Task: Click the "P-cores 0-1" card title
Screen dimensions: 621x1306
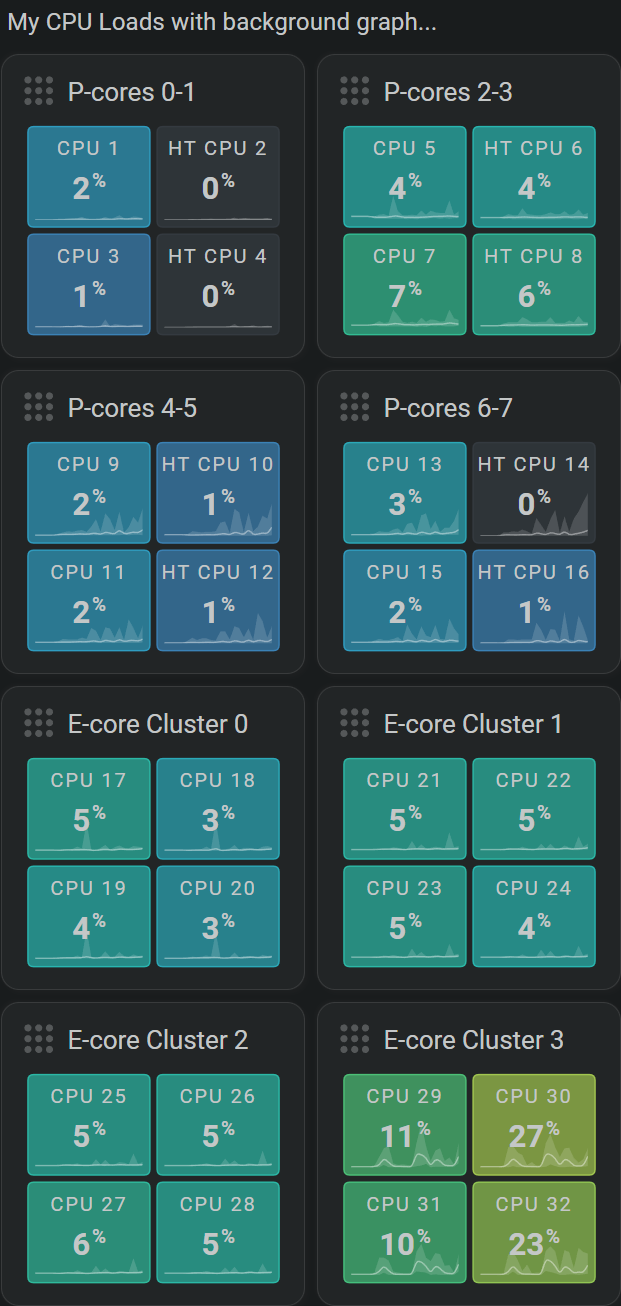Action: (x=131, y=92)
